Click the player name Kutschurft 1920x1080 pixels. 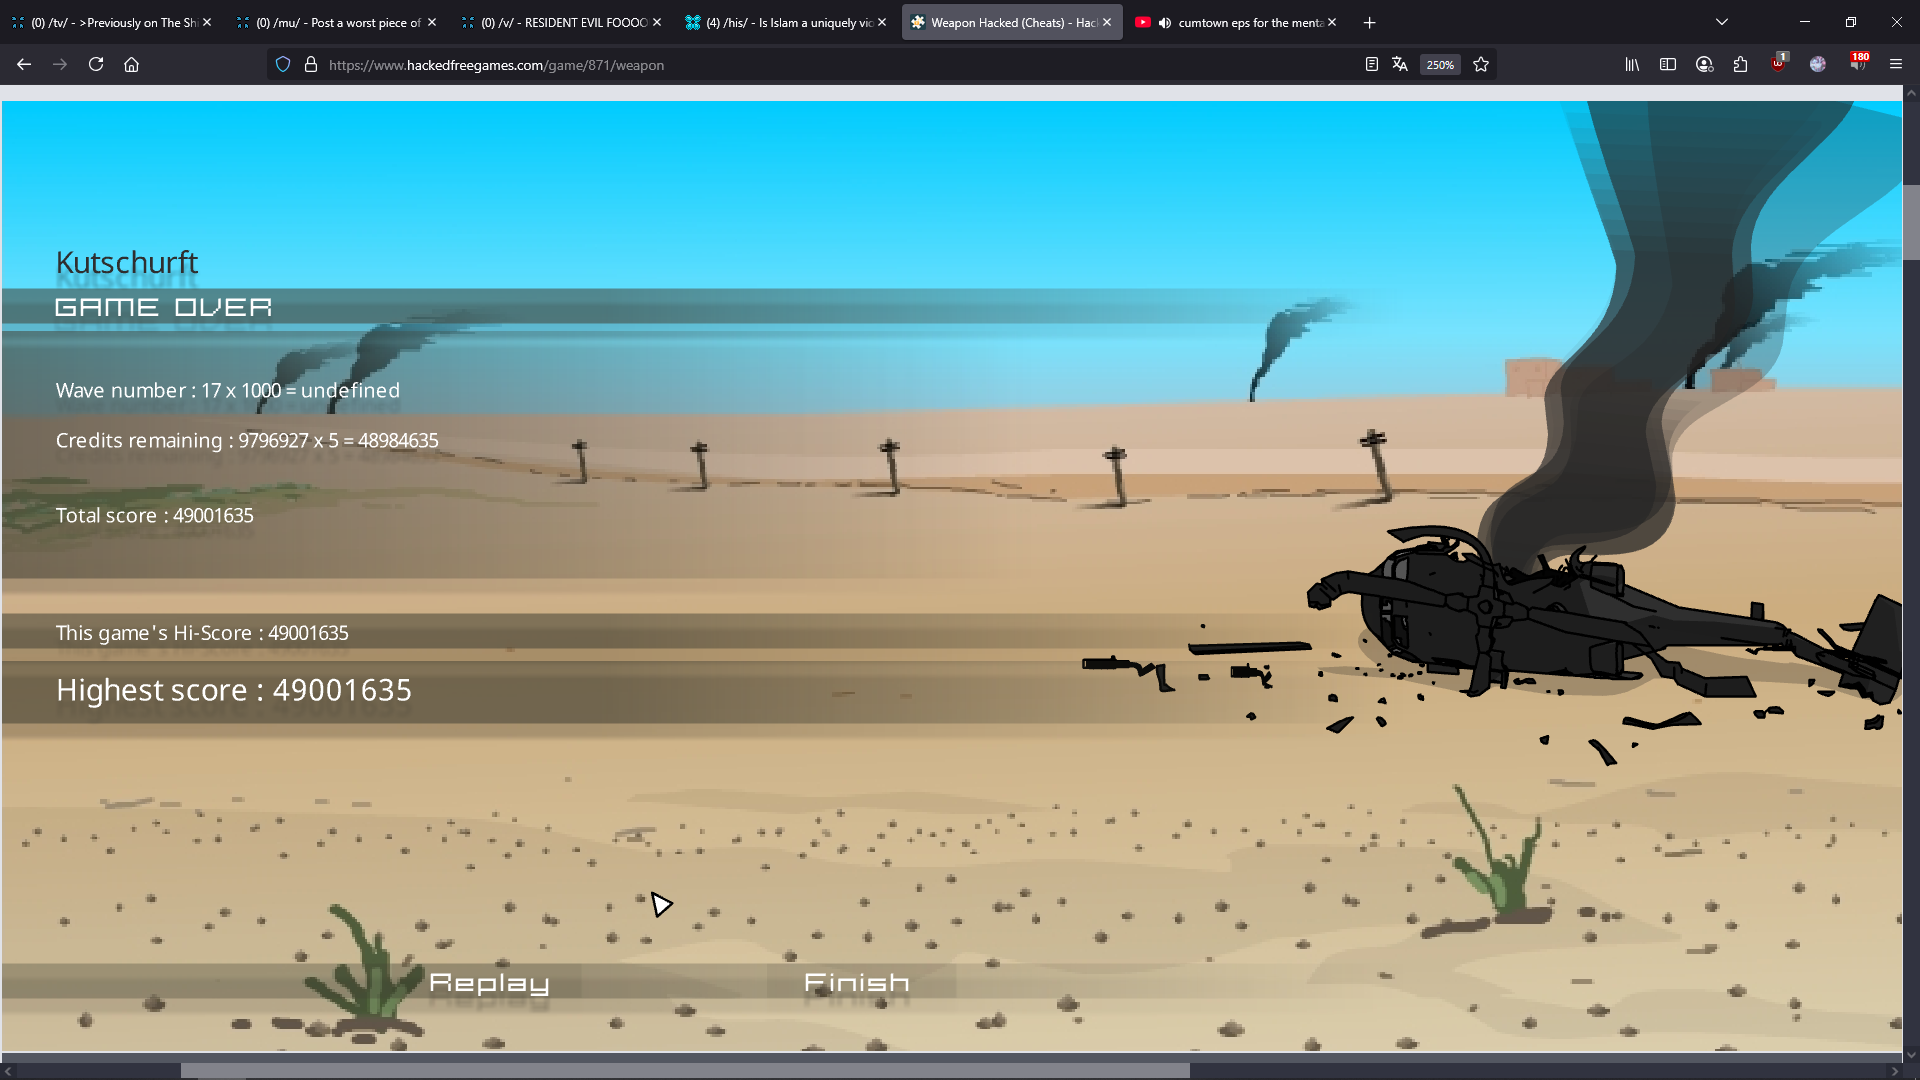coord(127,262)
